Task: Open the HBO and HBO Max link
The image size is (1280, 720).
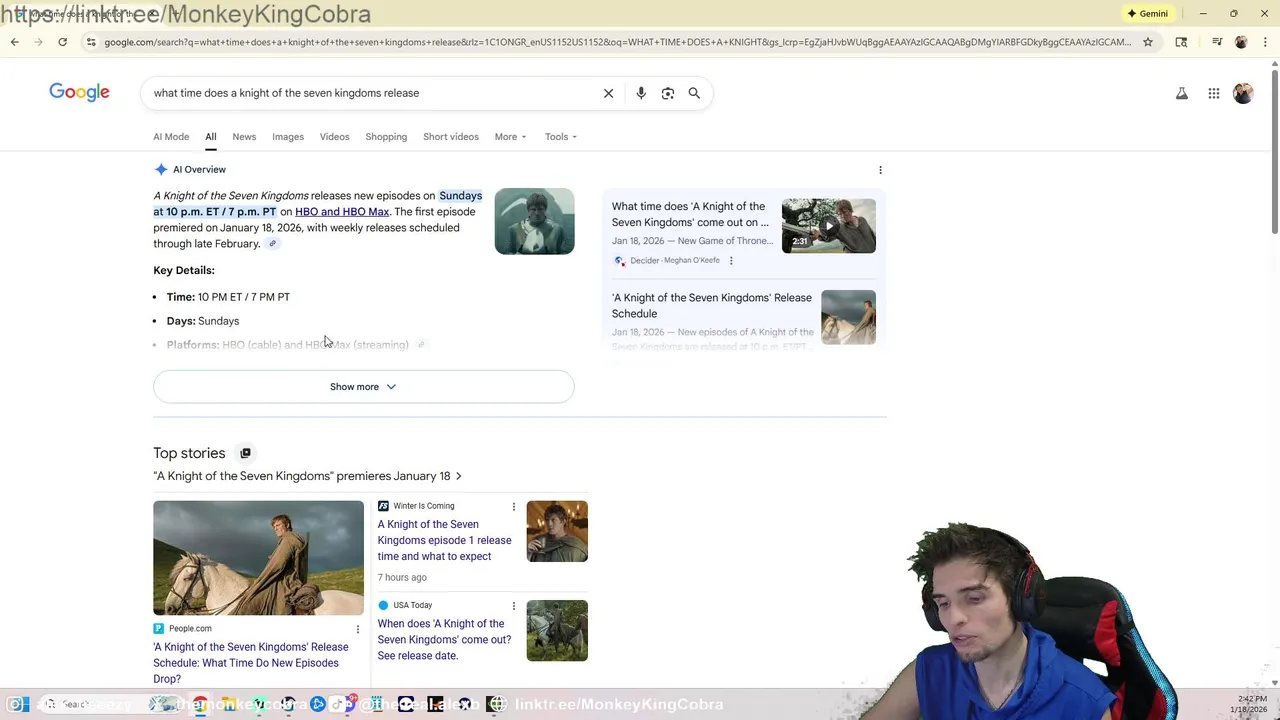Action: (x=342, y=212)
